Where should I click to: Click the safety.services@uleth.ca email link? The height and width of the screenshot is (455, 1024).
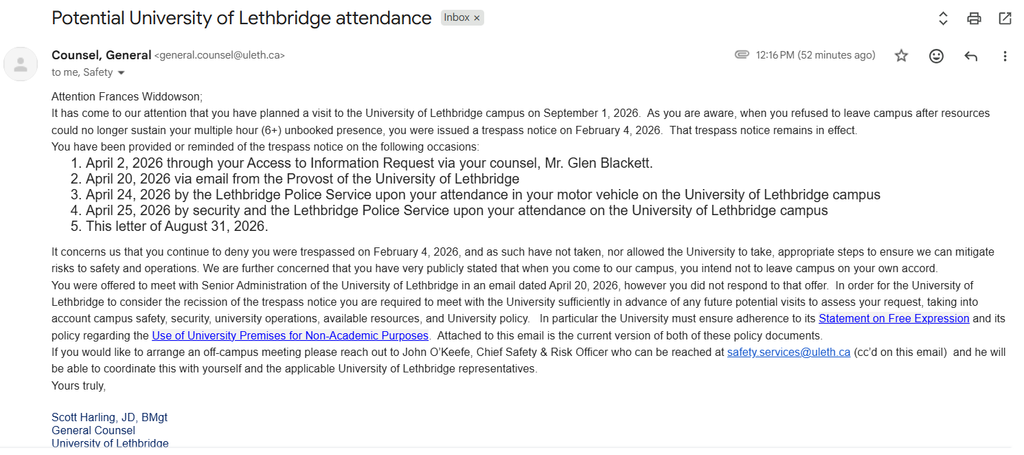click(788, 353)
